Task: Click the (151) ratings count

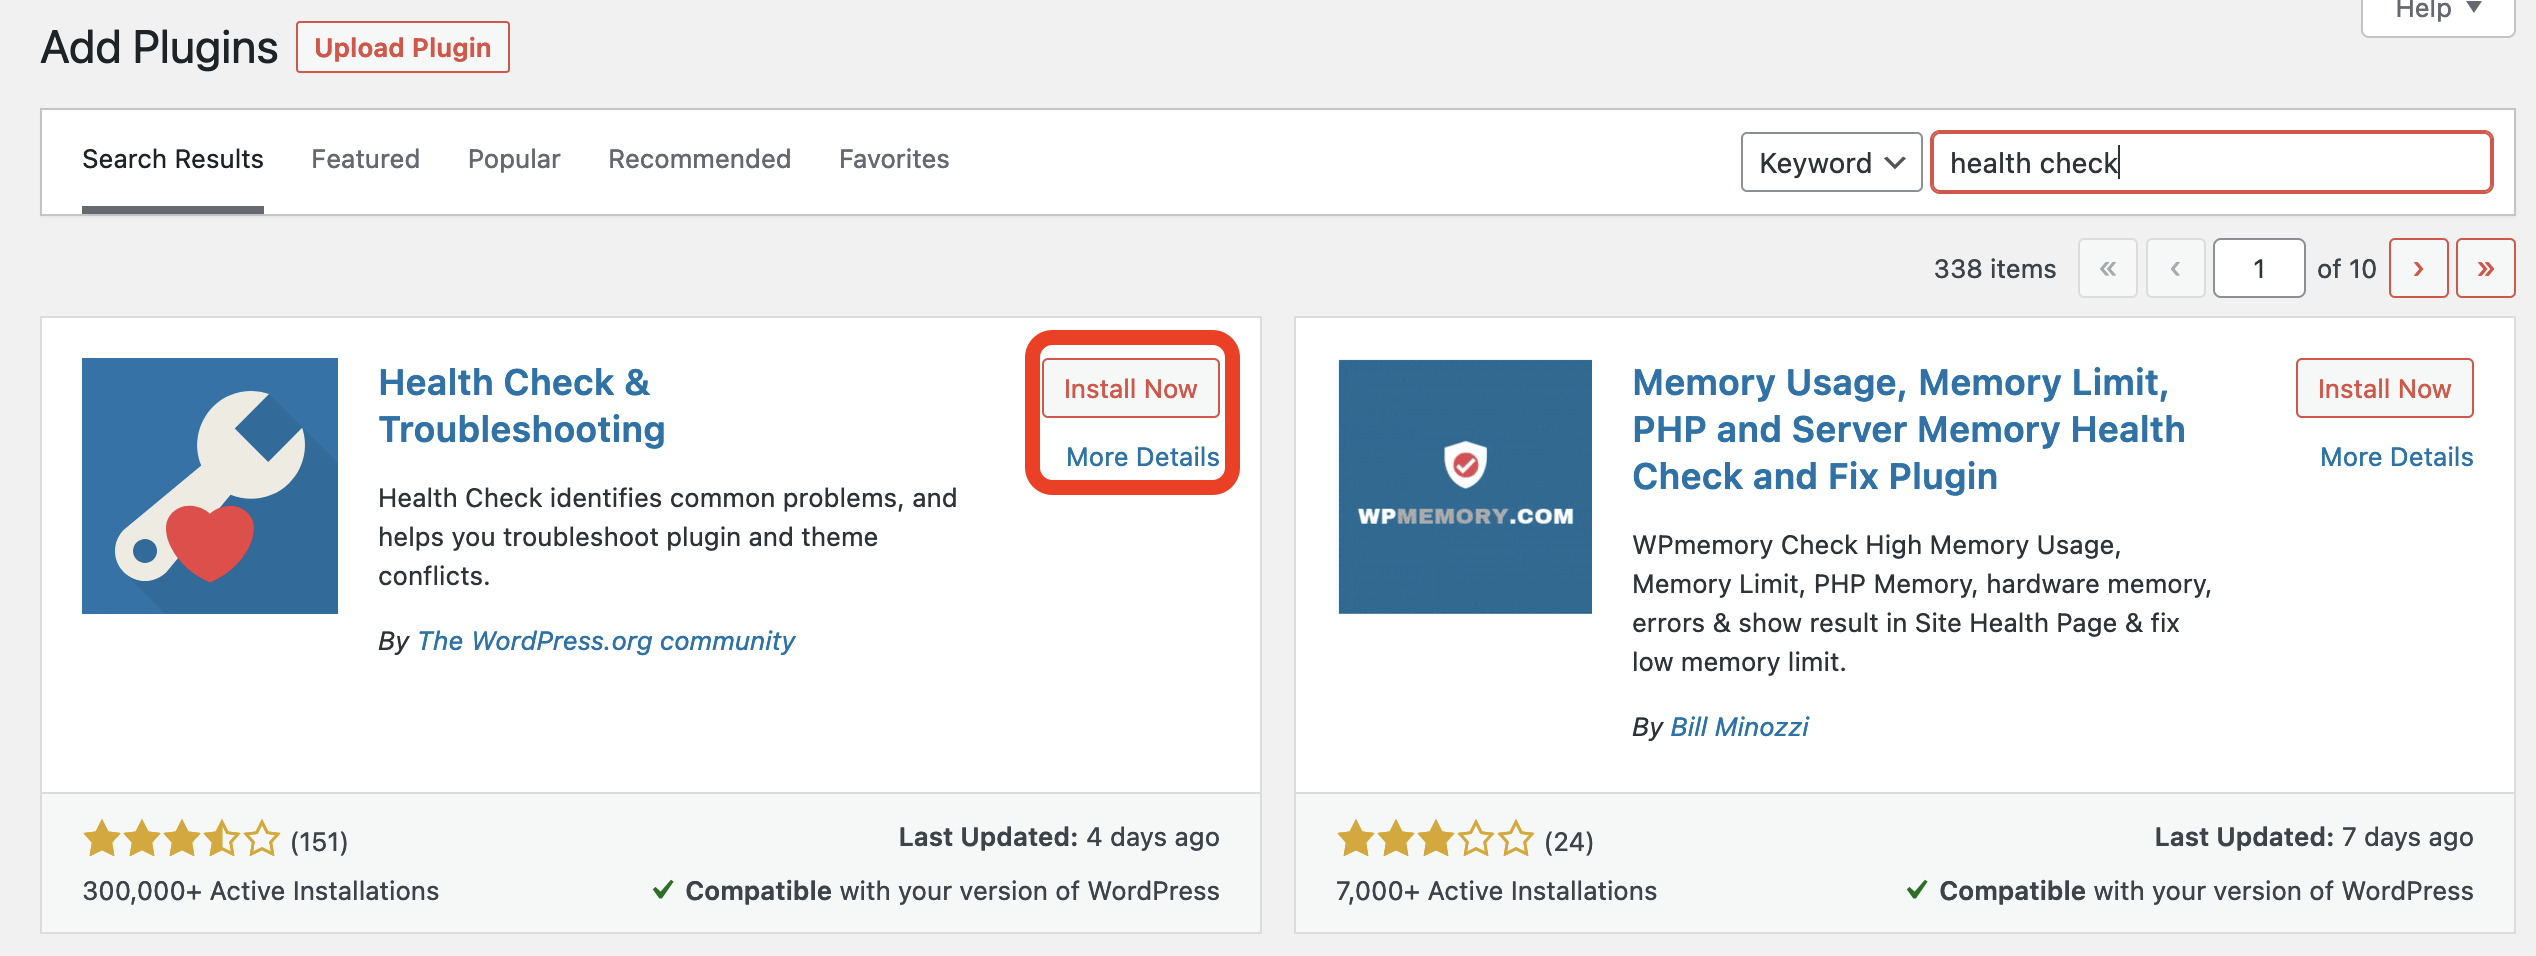Action: point(319,841)
